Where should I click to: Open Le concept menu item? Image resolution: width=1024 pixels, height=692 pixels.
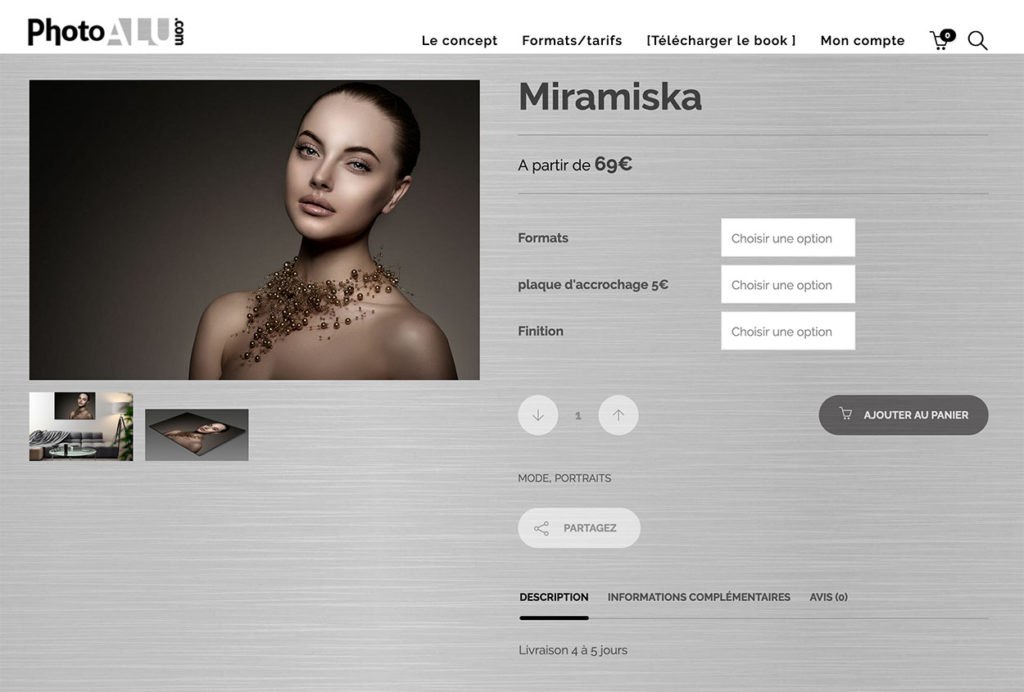[x=459, y=40]
